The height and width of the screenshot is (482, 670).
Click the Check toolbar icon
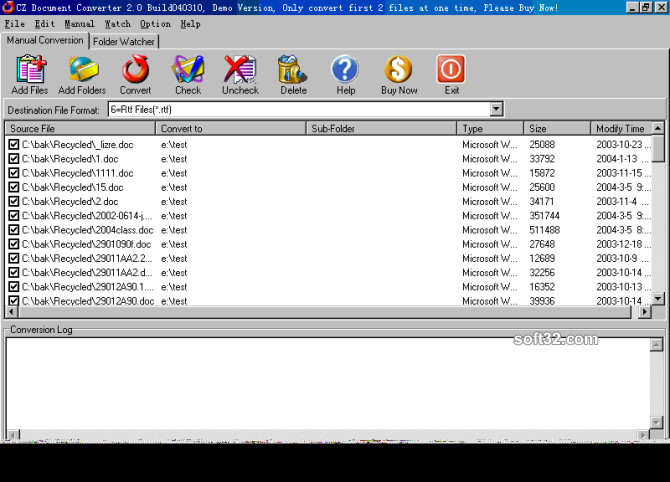[188, 69]
